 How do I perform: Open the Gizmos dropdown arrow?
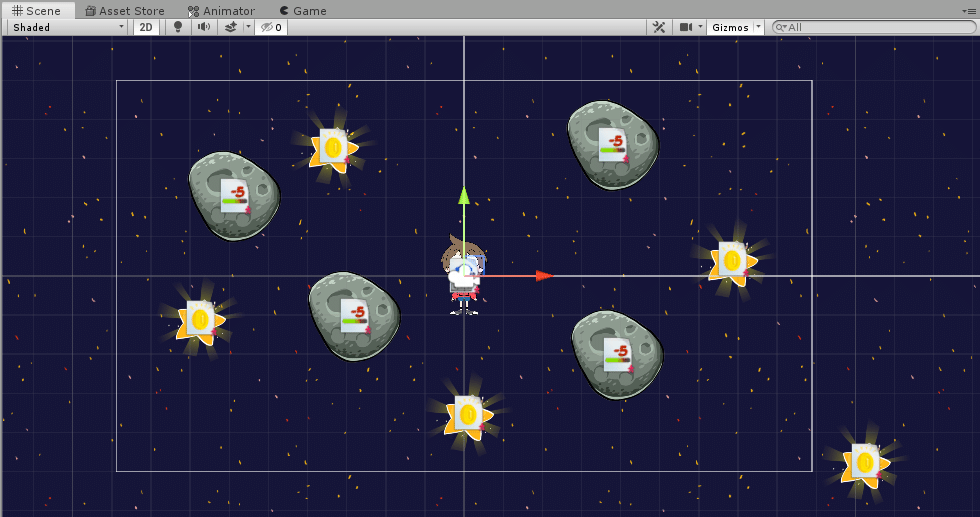tap(758, 27)
